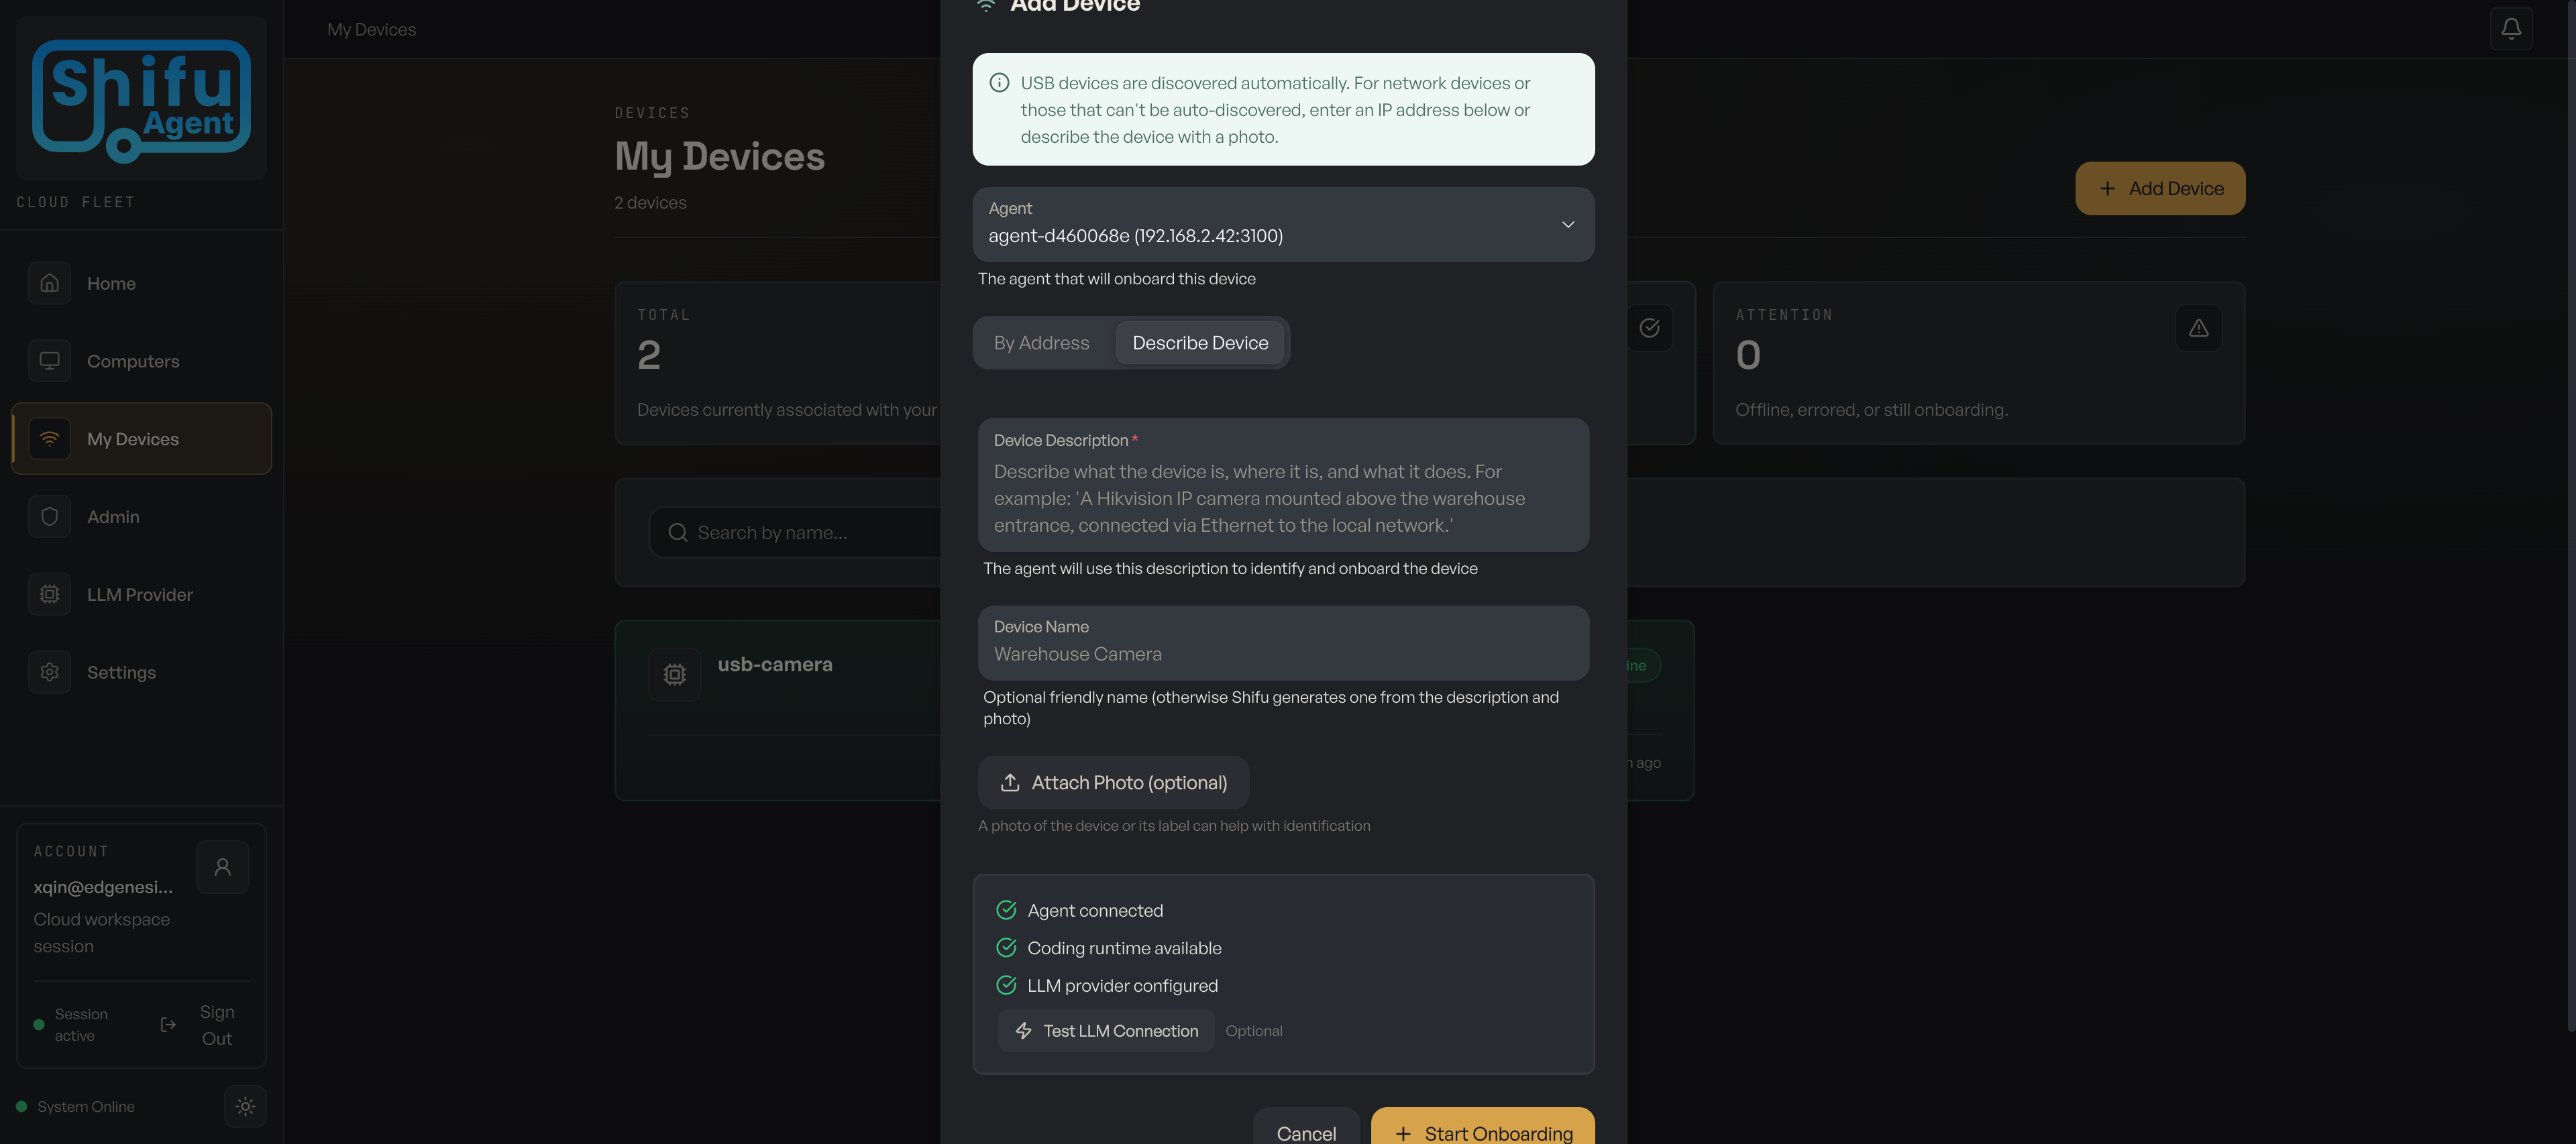Open Computers from the sidebar monitor icon
Screen dimensions: 2576x1144
coord(49,361)
